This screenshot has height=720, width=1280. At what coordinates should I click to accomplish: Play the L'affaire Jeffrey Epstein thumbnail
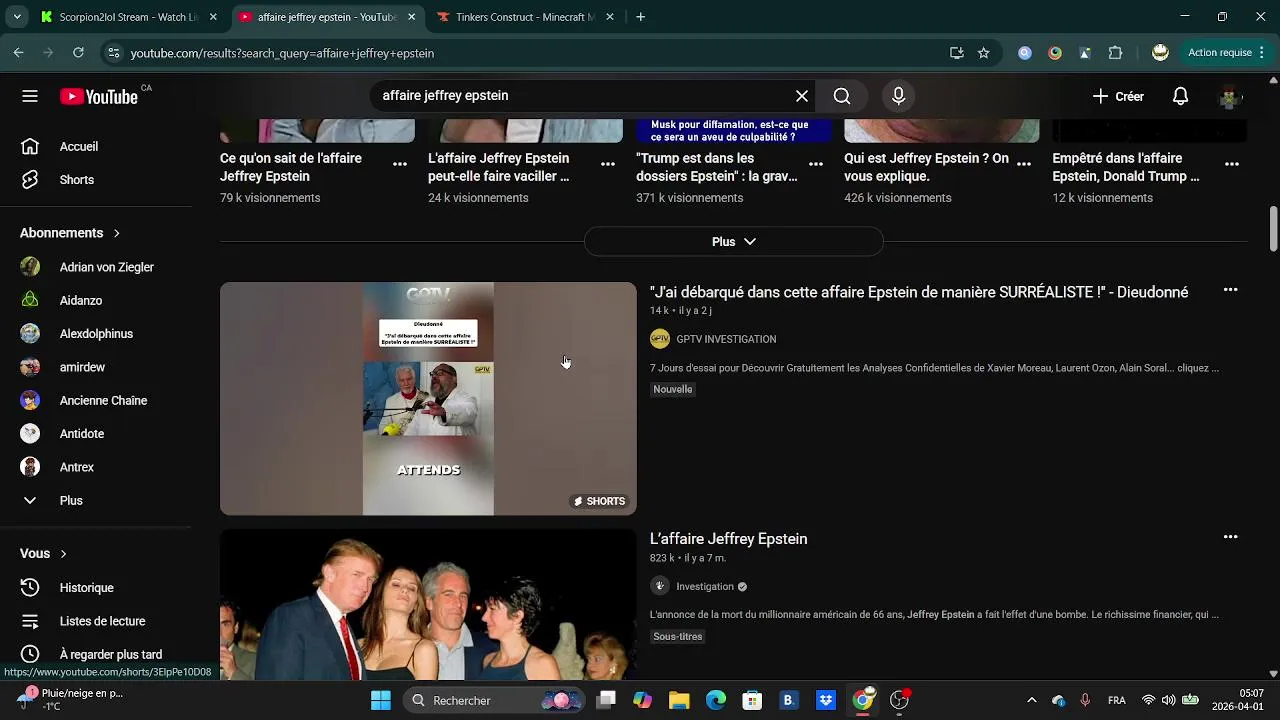coord(428,604)
